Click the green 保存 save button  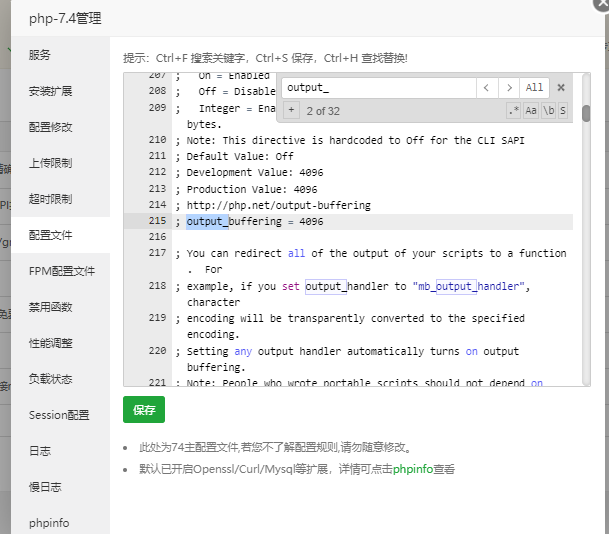point(144,410)
